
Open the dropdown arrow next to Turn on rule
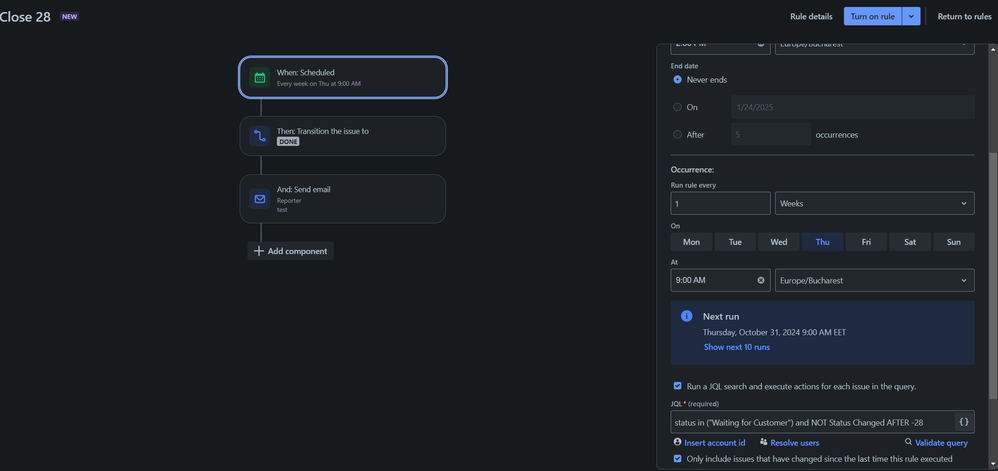(911, 17)
